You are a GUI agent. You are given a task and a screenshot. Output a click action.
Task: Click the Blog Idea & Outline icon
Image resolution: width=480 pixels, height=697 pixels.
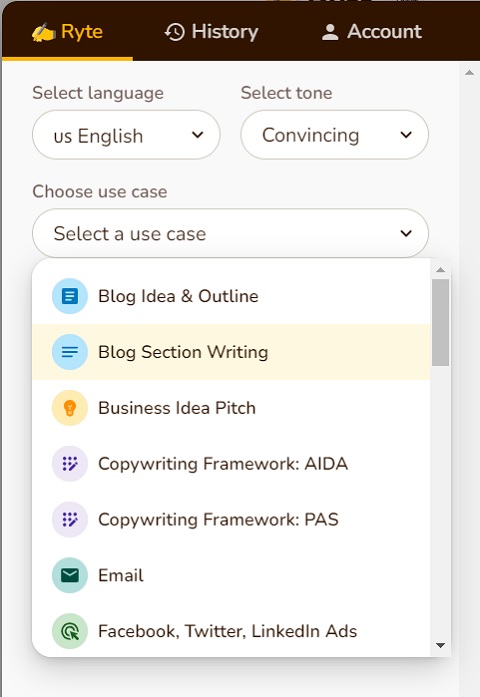click(70, 296)
